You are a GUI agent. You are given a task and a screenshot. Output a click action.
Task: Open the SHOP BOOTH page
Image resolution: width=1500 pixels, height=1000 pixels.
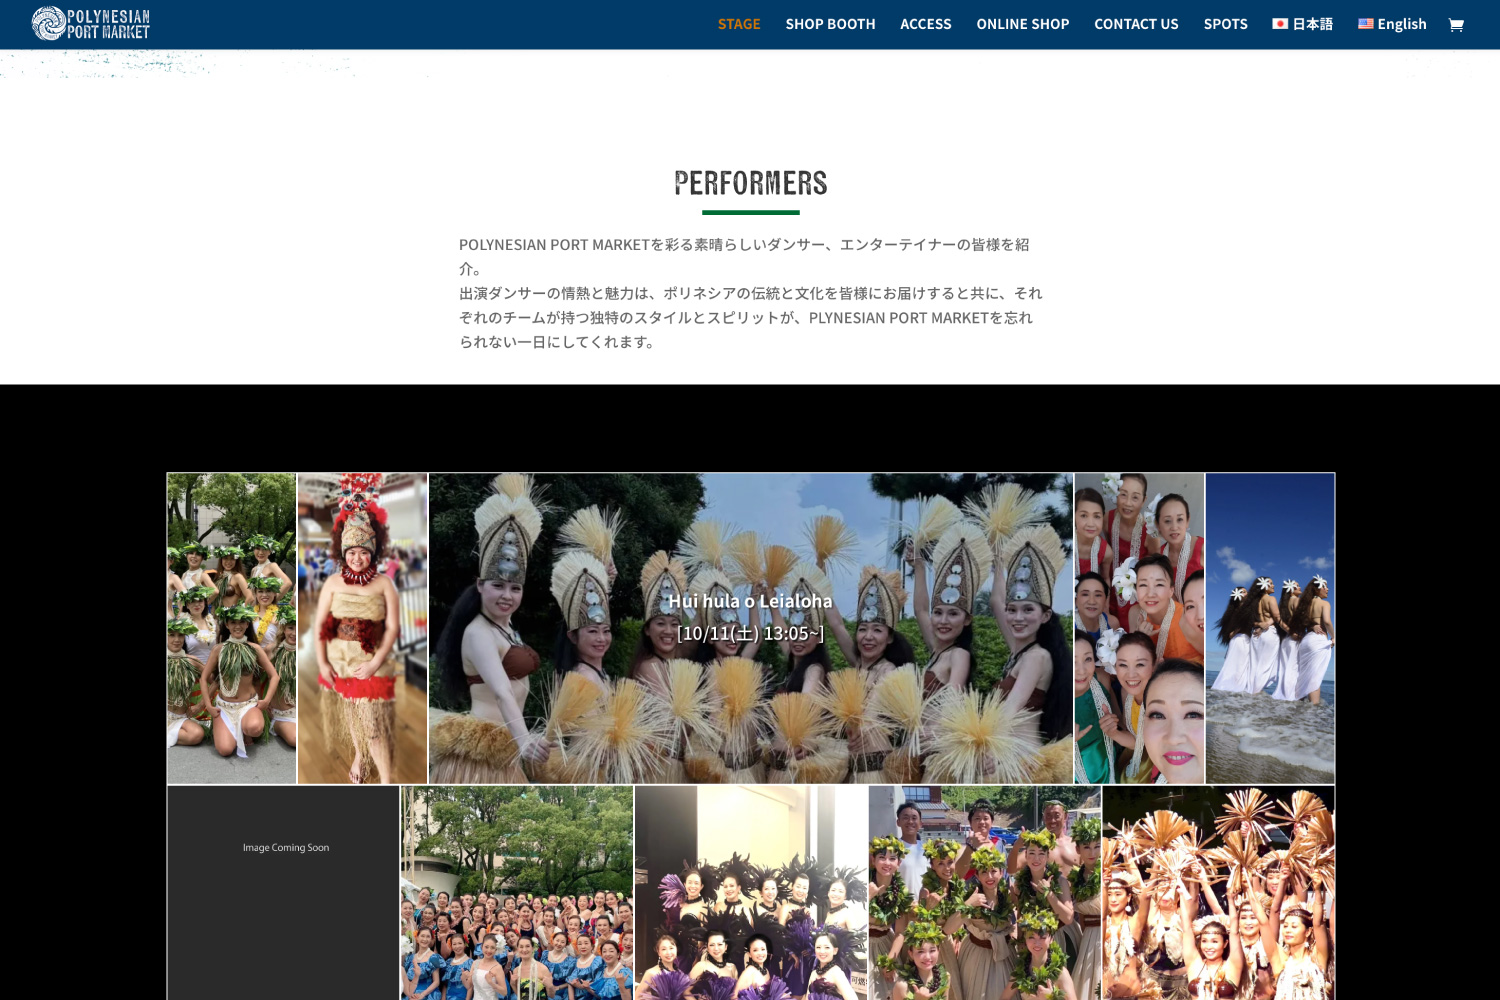click(830, 23)
